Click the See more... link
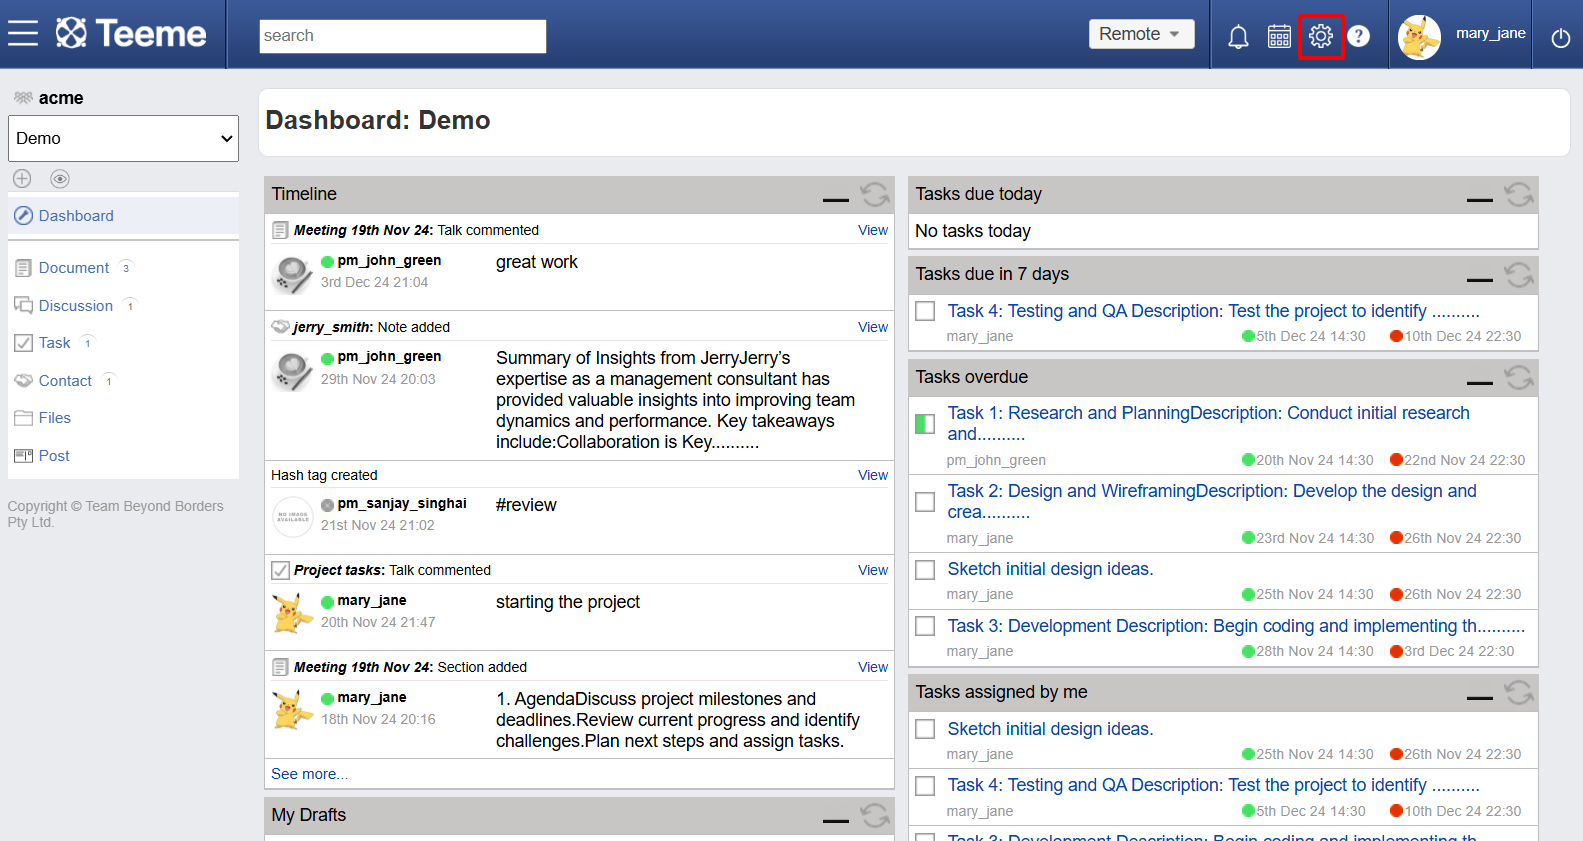This screenshot has width=1583, height=841. pos(310,774)
